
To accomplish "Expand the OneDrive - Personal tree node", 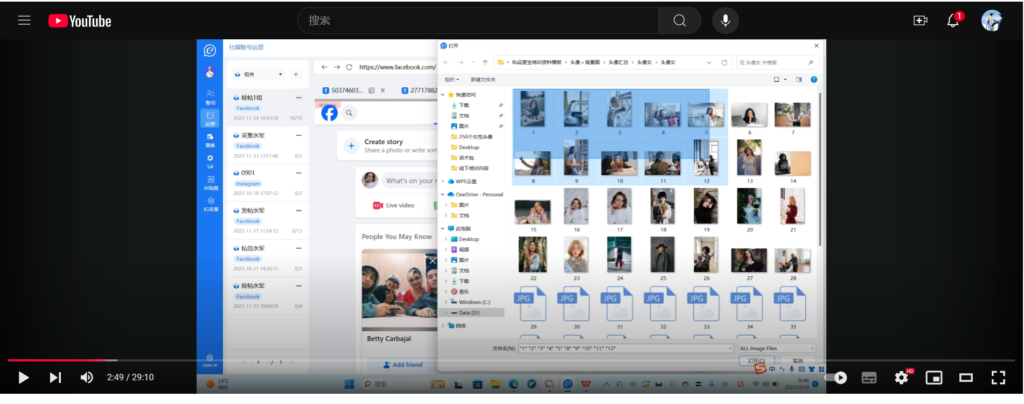I will (x=445, y=194).
